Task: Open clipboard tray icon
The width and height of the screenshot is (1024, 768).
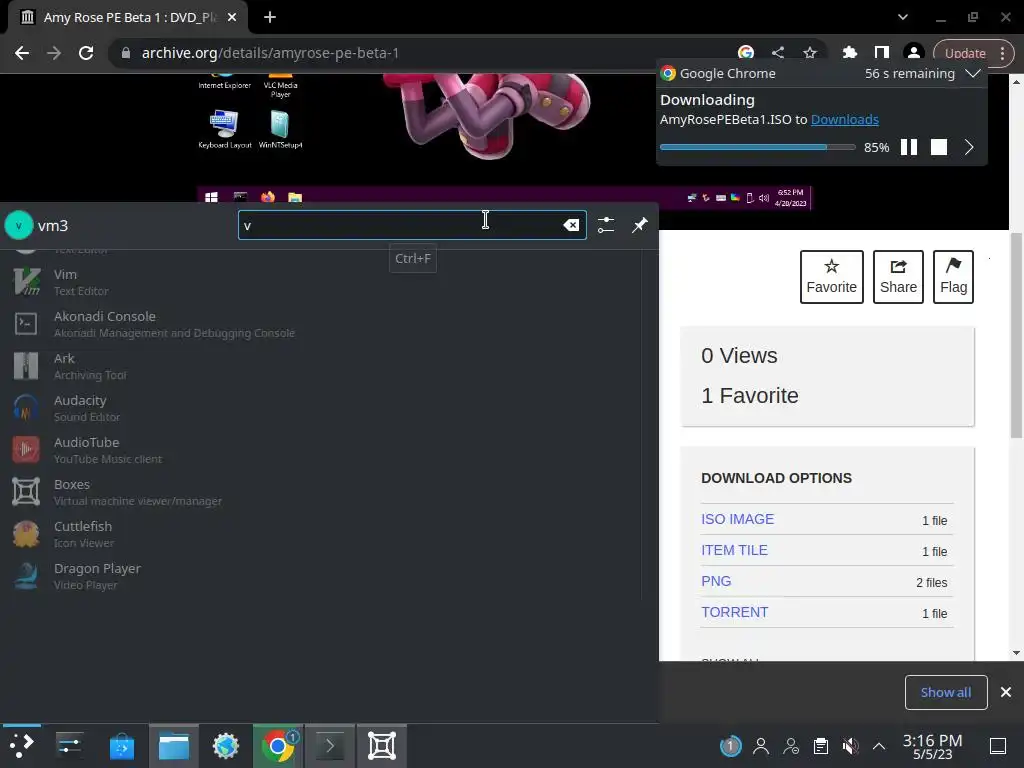Action: (821, 746)
